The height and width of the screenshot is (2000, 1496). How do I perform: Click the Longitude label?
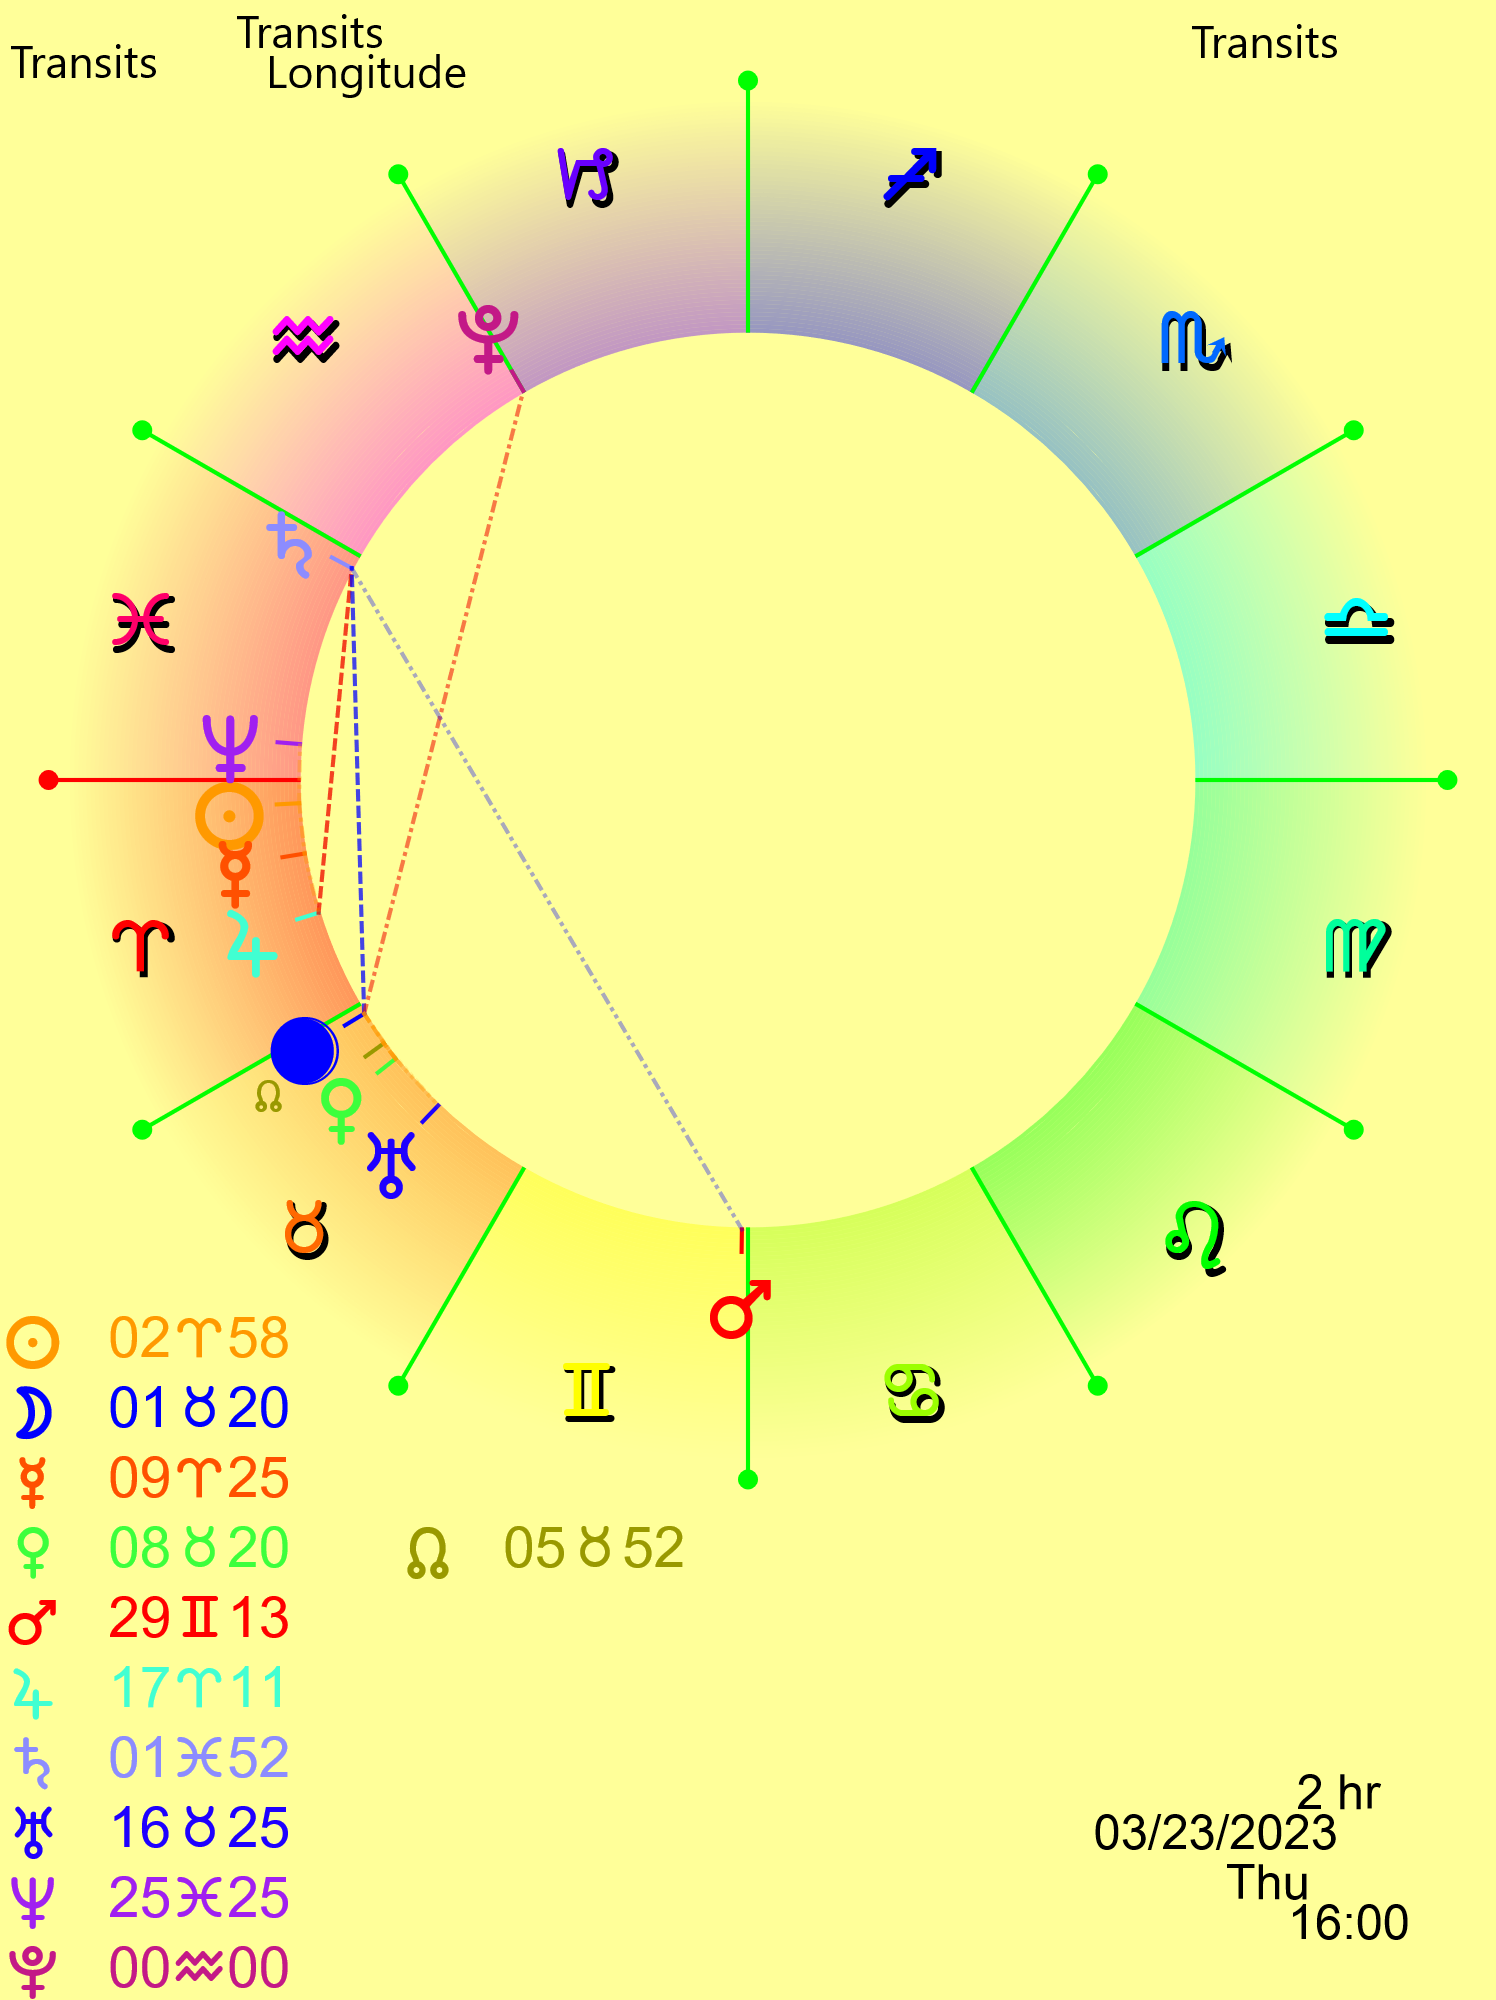366,74
